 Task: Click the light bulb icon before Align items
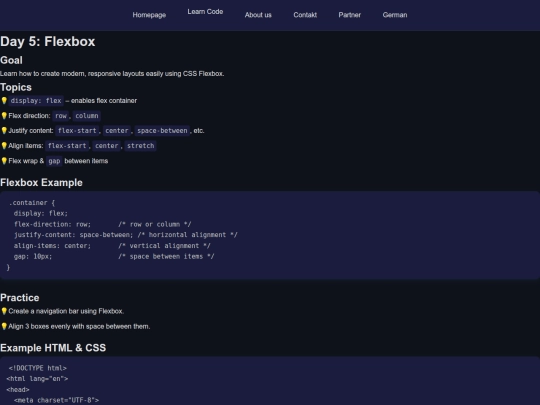coord(4,146)
